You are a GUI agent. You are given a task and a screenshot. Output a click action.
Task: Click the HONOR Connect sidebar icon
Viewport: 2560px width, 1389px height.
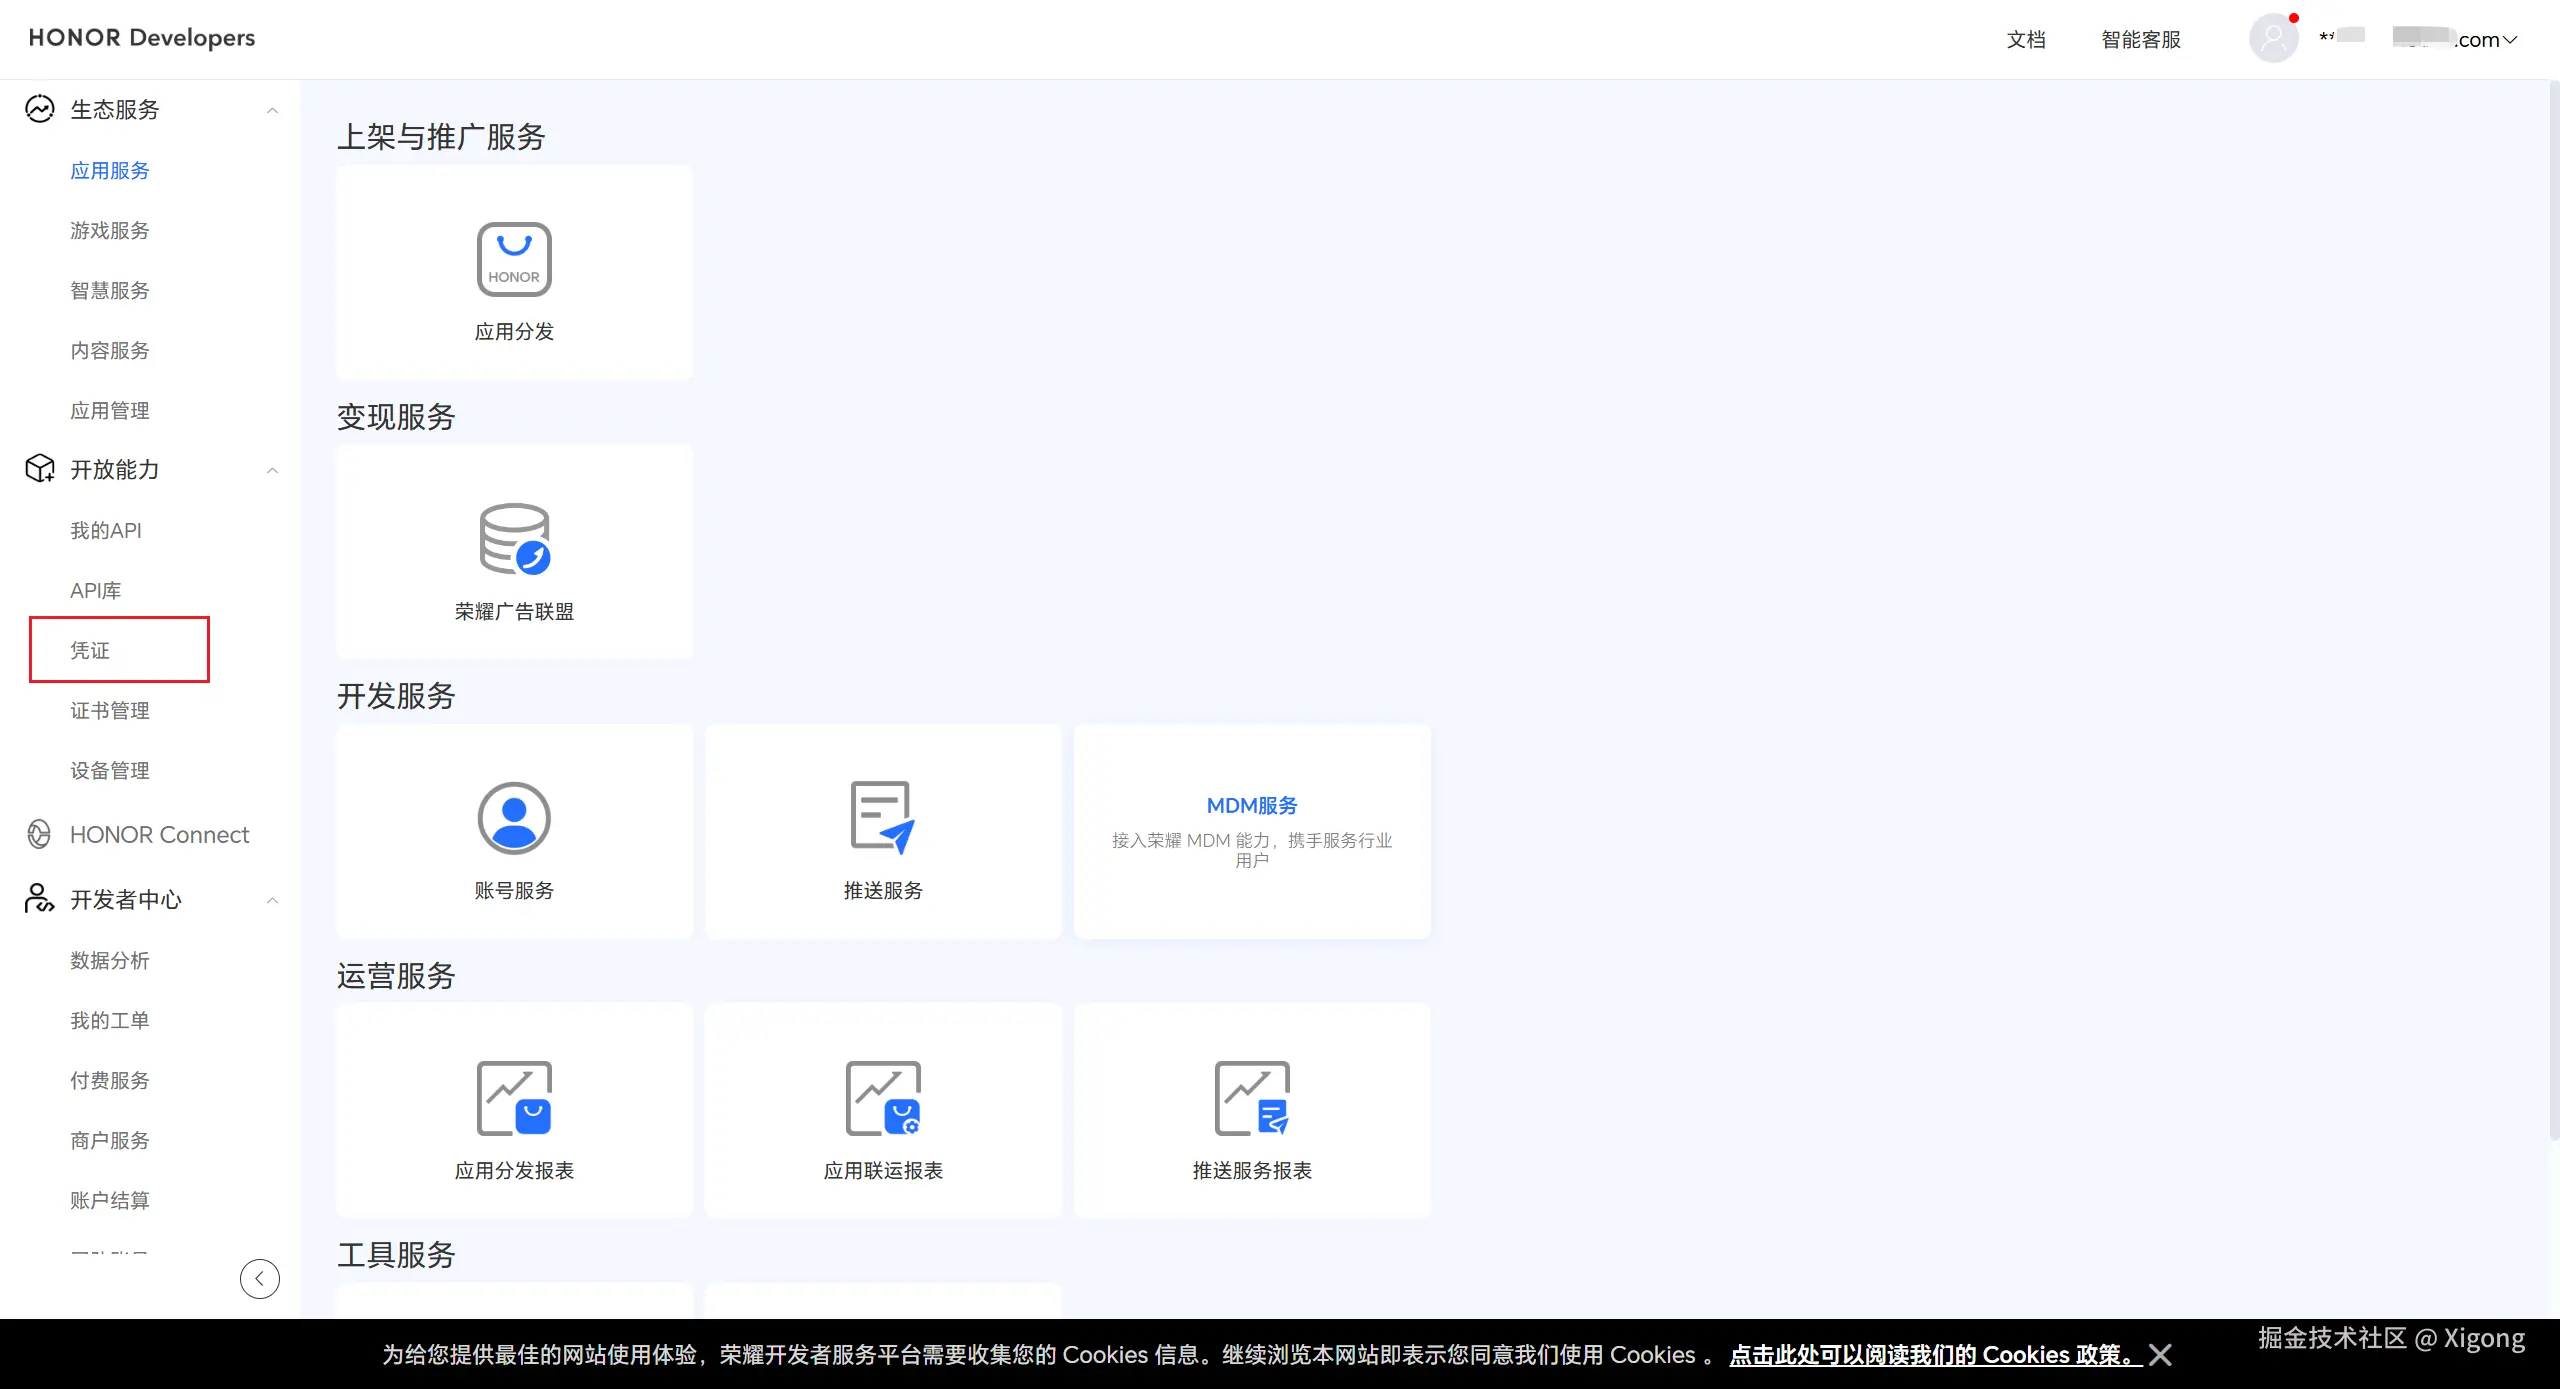pyautogui.click(x=39, y=834)
